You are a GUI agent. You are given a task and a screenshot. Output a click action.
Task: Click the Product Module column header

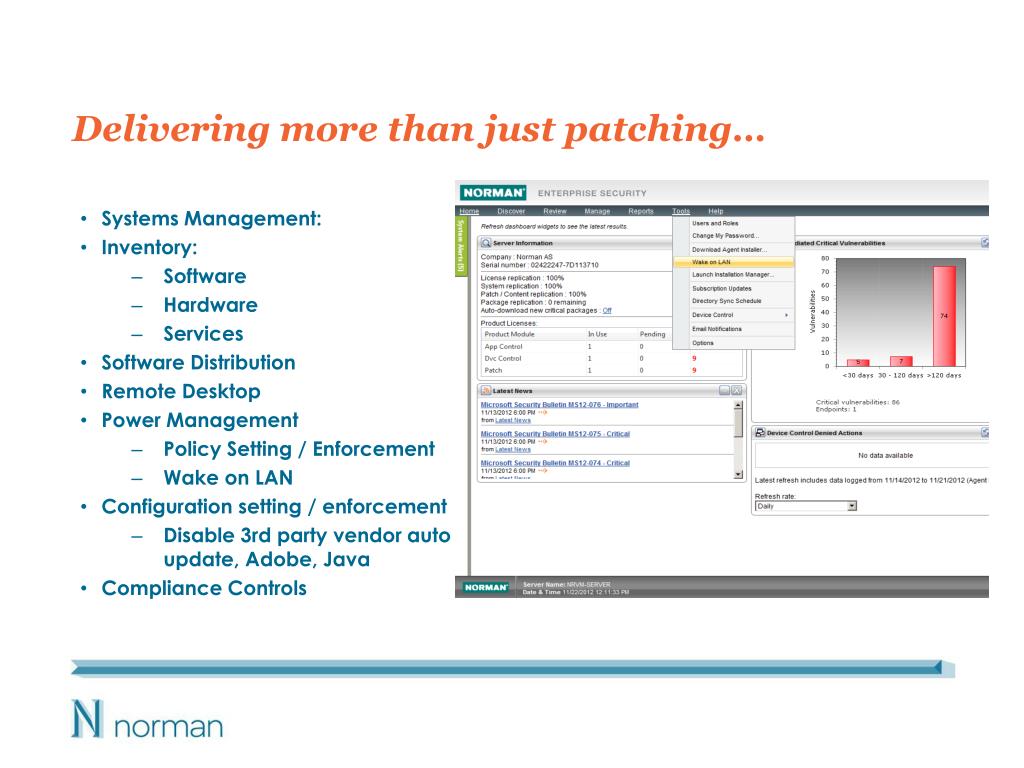pyautogui.click(x=509, y=334)
